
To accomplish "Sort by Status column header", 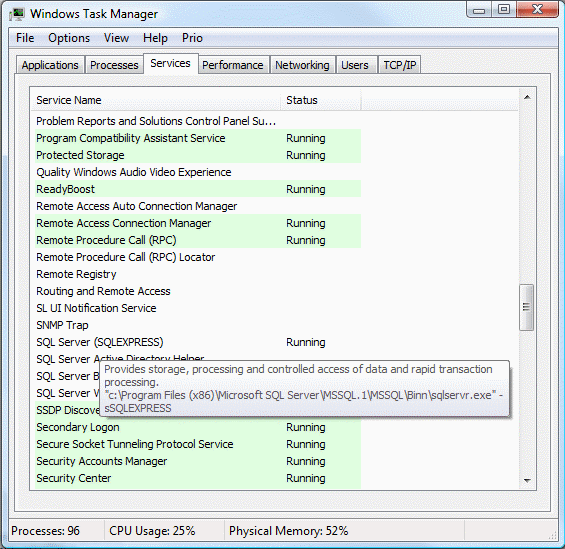I will 321,100.
